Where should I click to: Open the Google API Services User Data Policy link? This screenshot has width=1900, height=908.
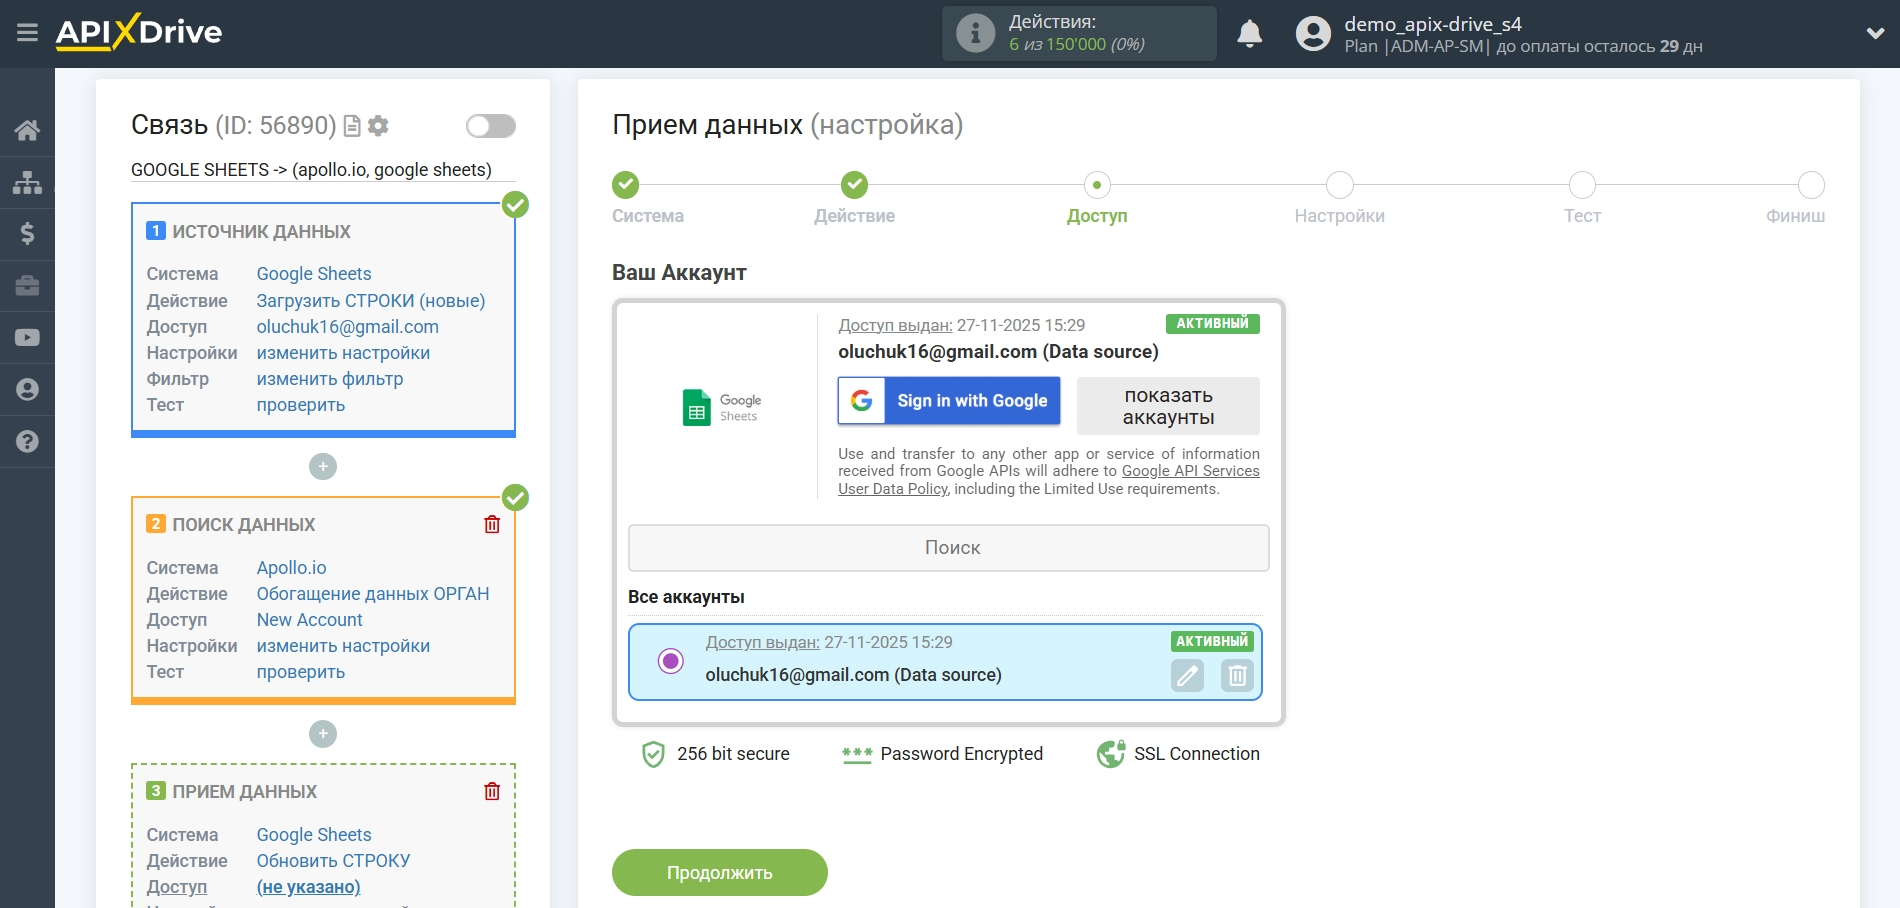click(x=1190, y=470)
